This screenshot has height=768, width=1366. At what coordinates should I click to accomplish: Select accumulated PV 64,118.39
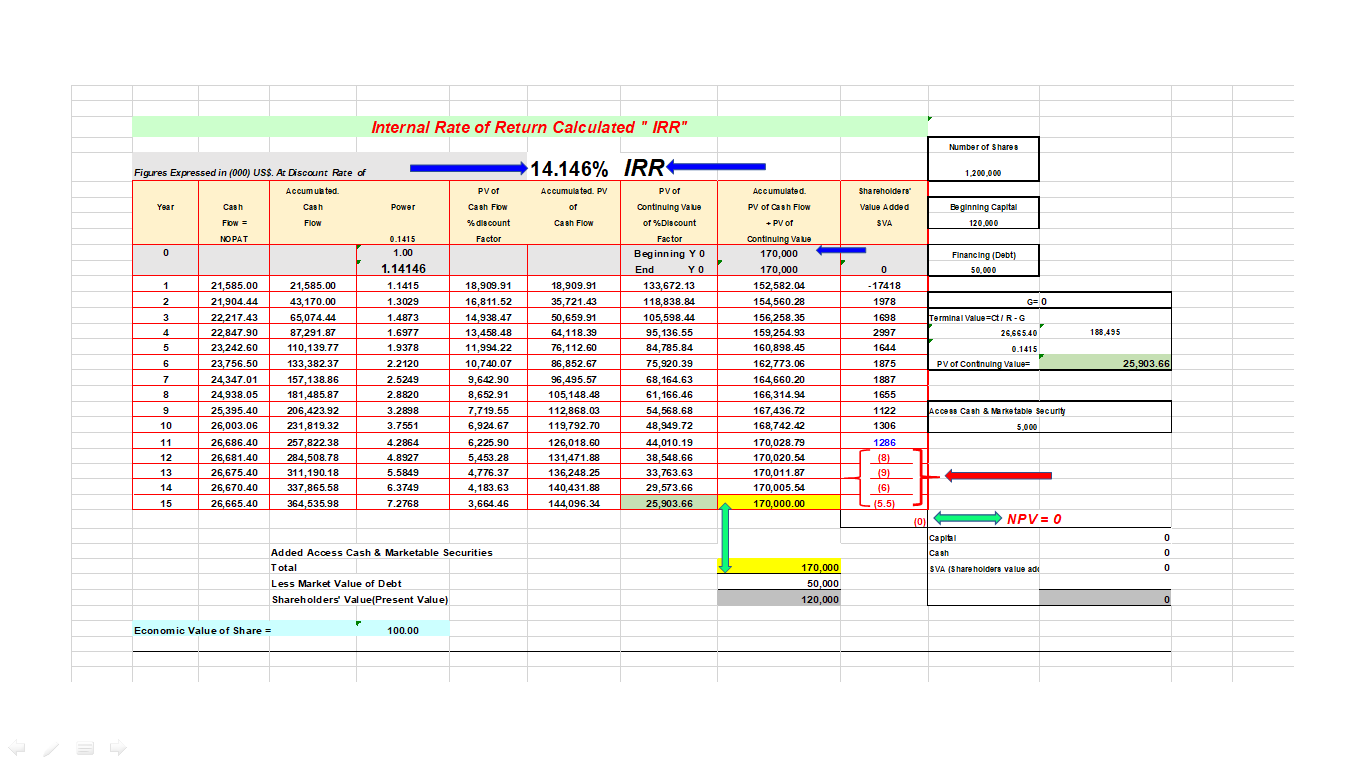click(574, 334)
